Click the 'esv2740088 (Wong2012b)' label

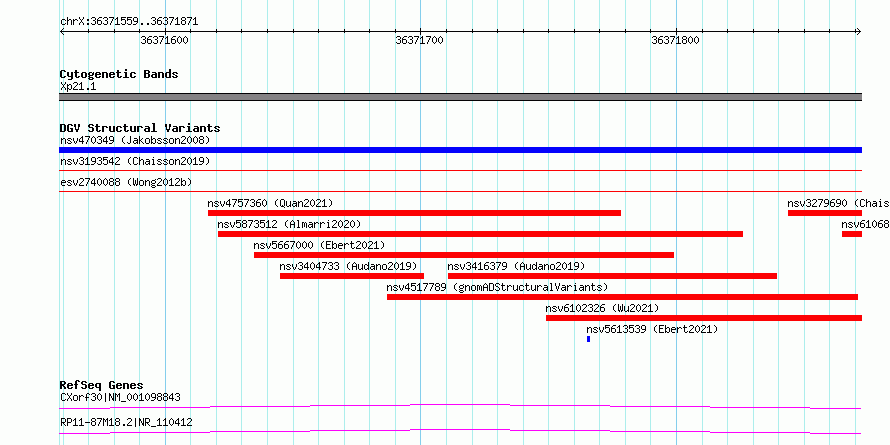point(126,182)
